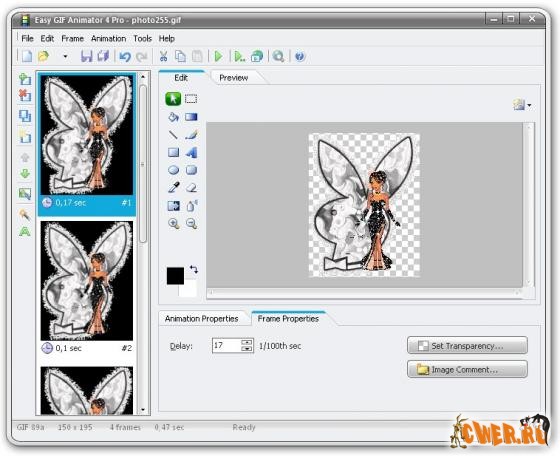This screenshot has width=560, height=456.
Task: Click the frame list scrollbar down arrow
Action: click(x=143, y=410)
